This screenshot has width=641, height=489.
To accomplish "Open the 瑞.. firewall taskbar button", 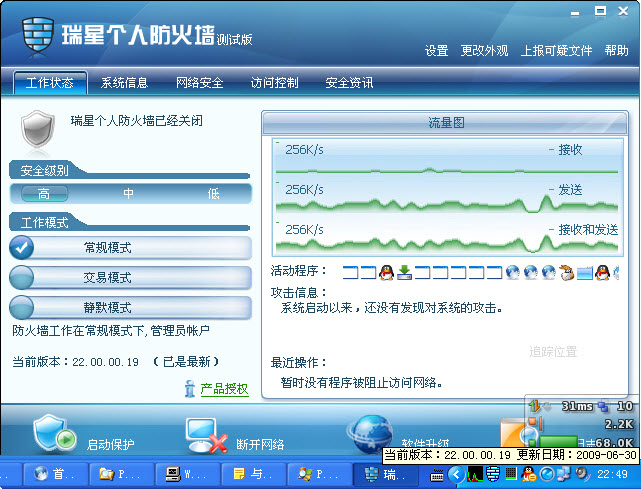I will [386, 474].
